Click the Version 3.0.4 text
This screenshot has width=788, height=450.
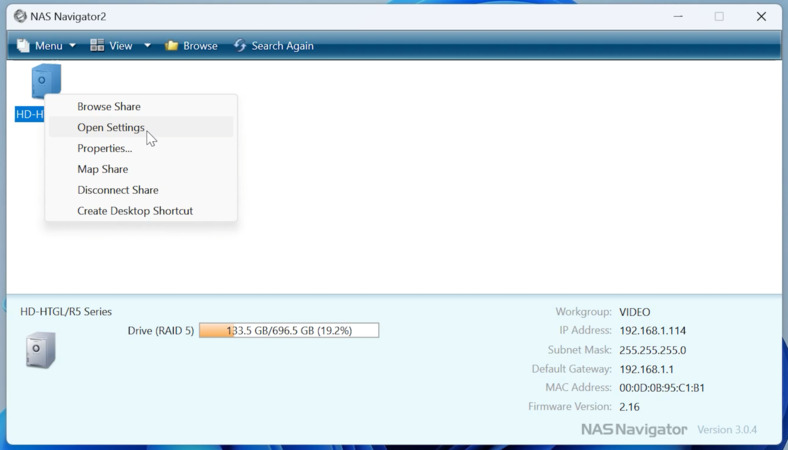point(727,430)
